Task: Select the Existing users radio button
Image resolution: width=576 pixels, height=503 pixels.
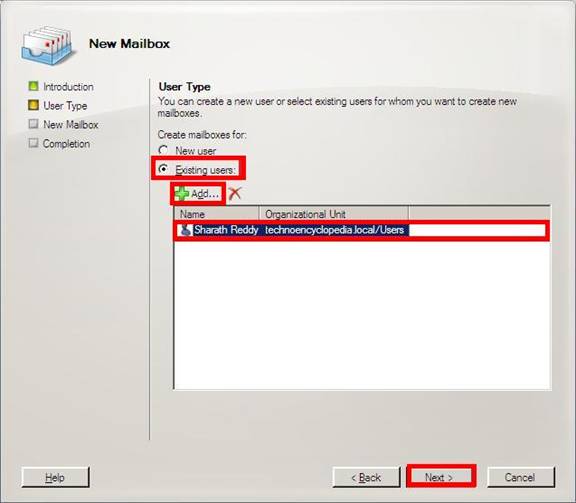Action: click(x=163, y=169)
